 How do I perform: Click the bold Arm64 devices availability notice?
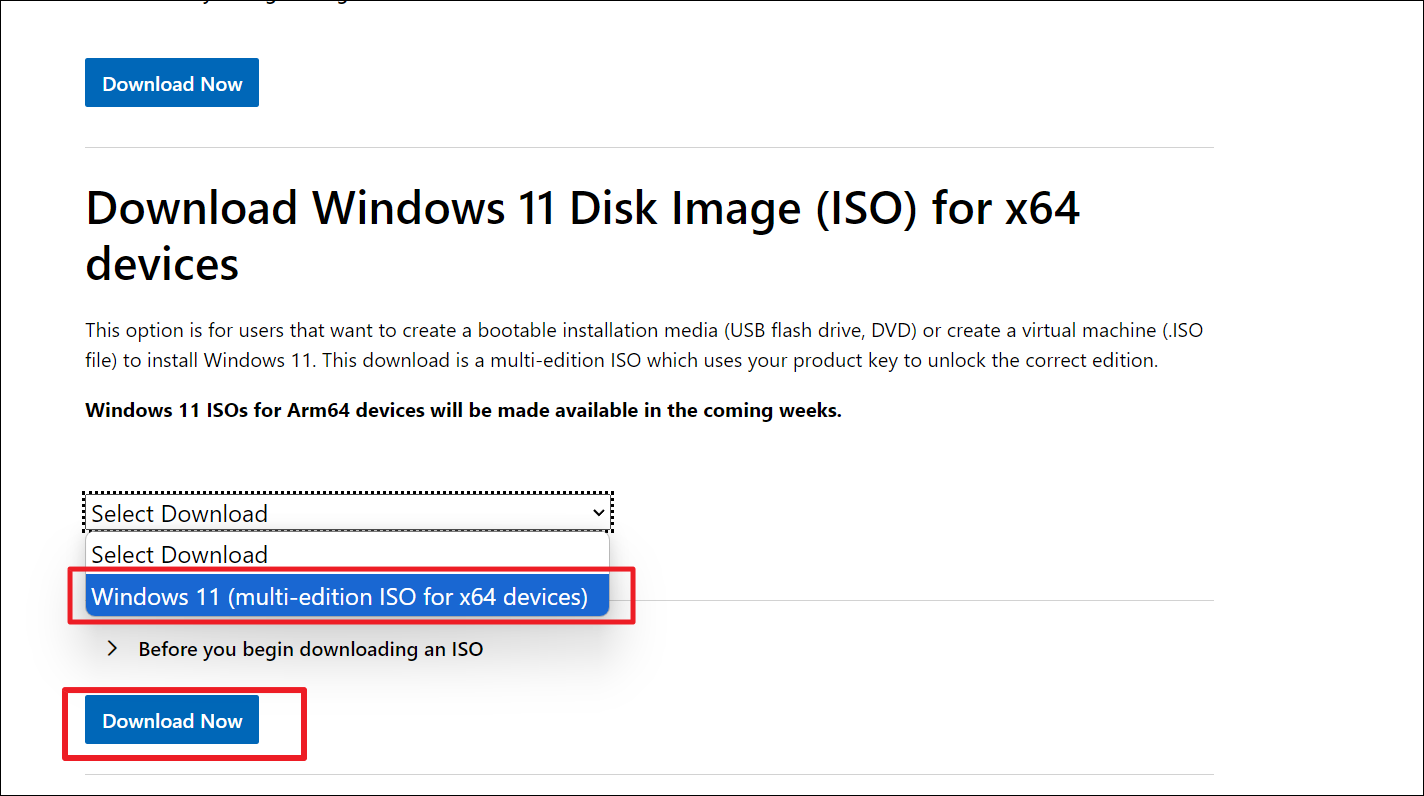[463, 410]
